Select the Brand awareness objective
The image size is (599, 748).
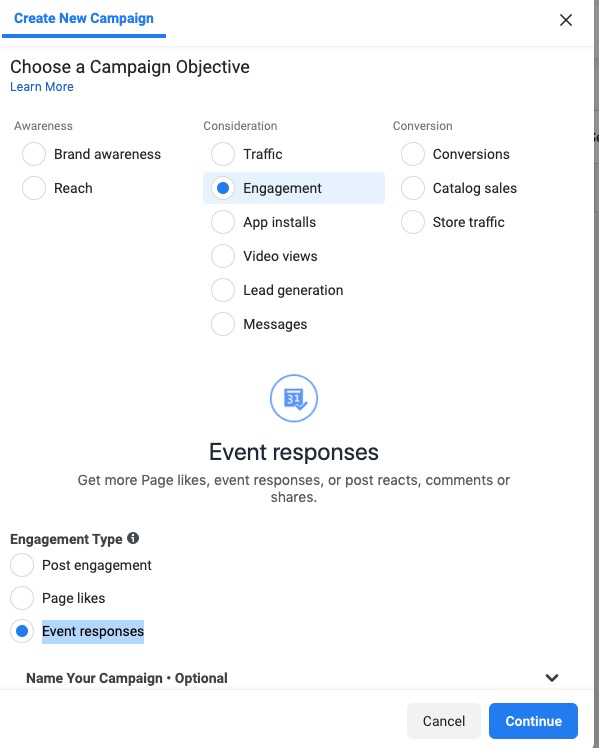[x=34, y=154]
